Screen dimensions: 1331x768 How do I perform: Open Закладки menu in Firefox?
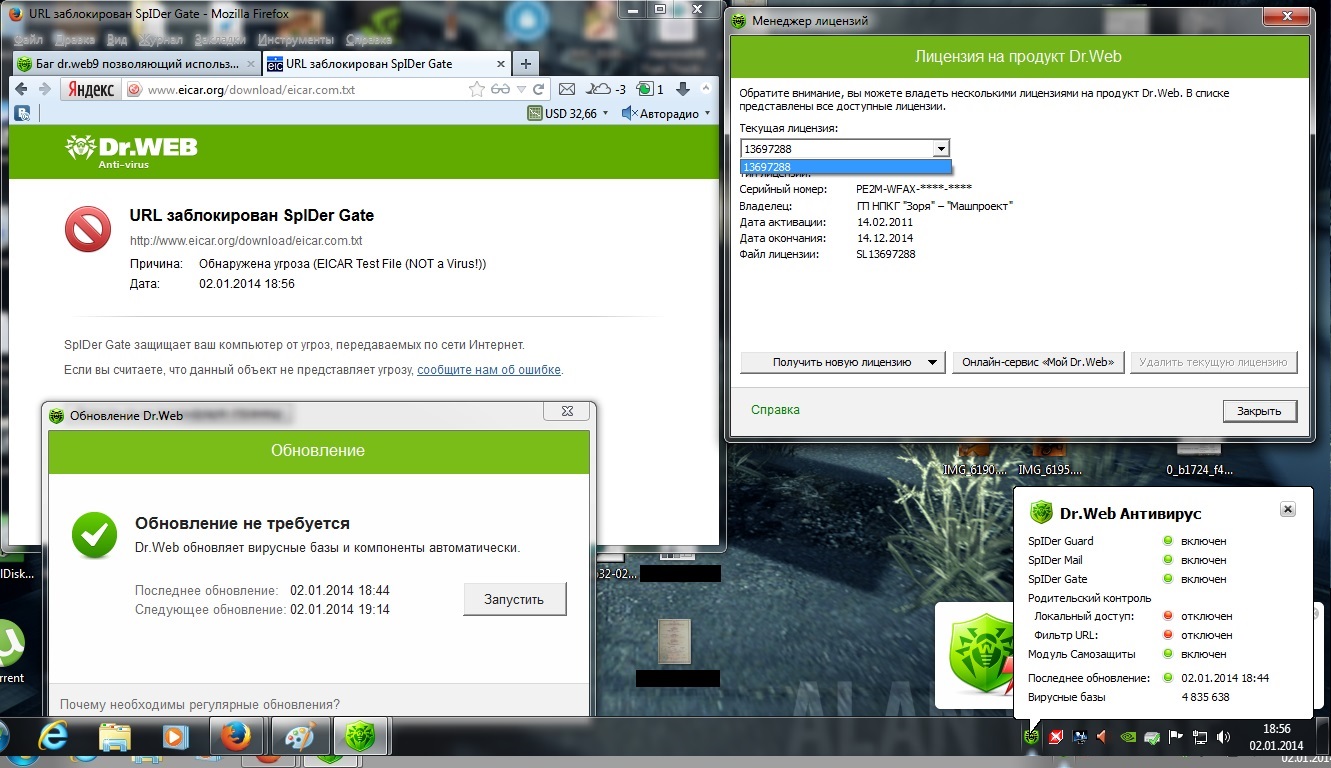[220, 40]
